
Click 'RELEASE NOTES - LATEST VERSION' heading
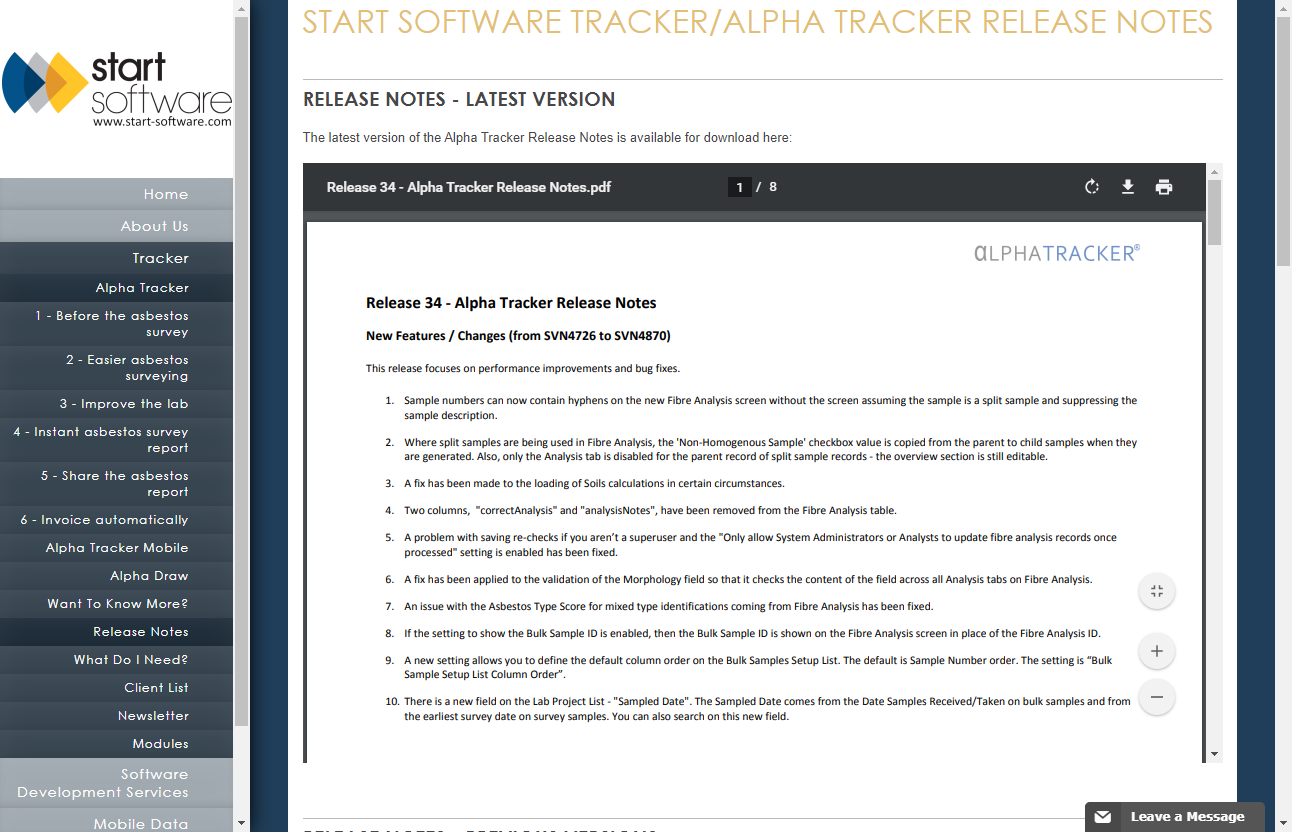(459, 99)
